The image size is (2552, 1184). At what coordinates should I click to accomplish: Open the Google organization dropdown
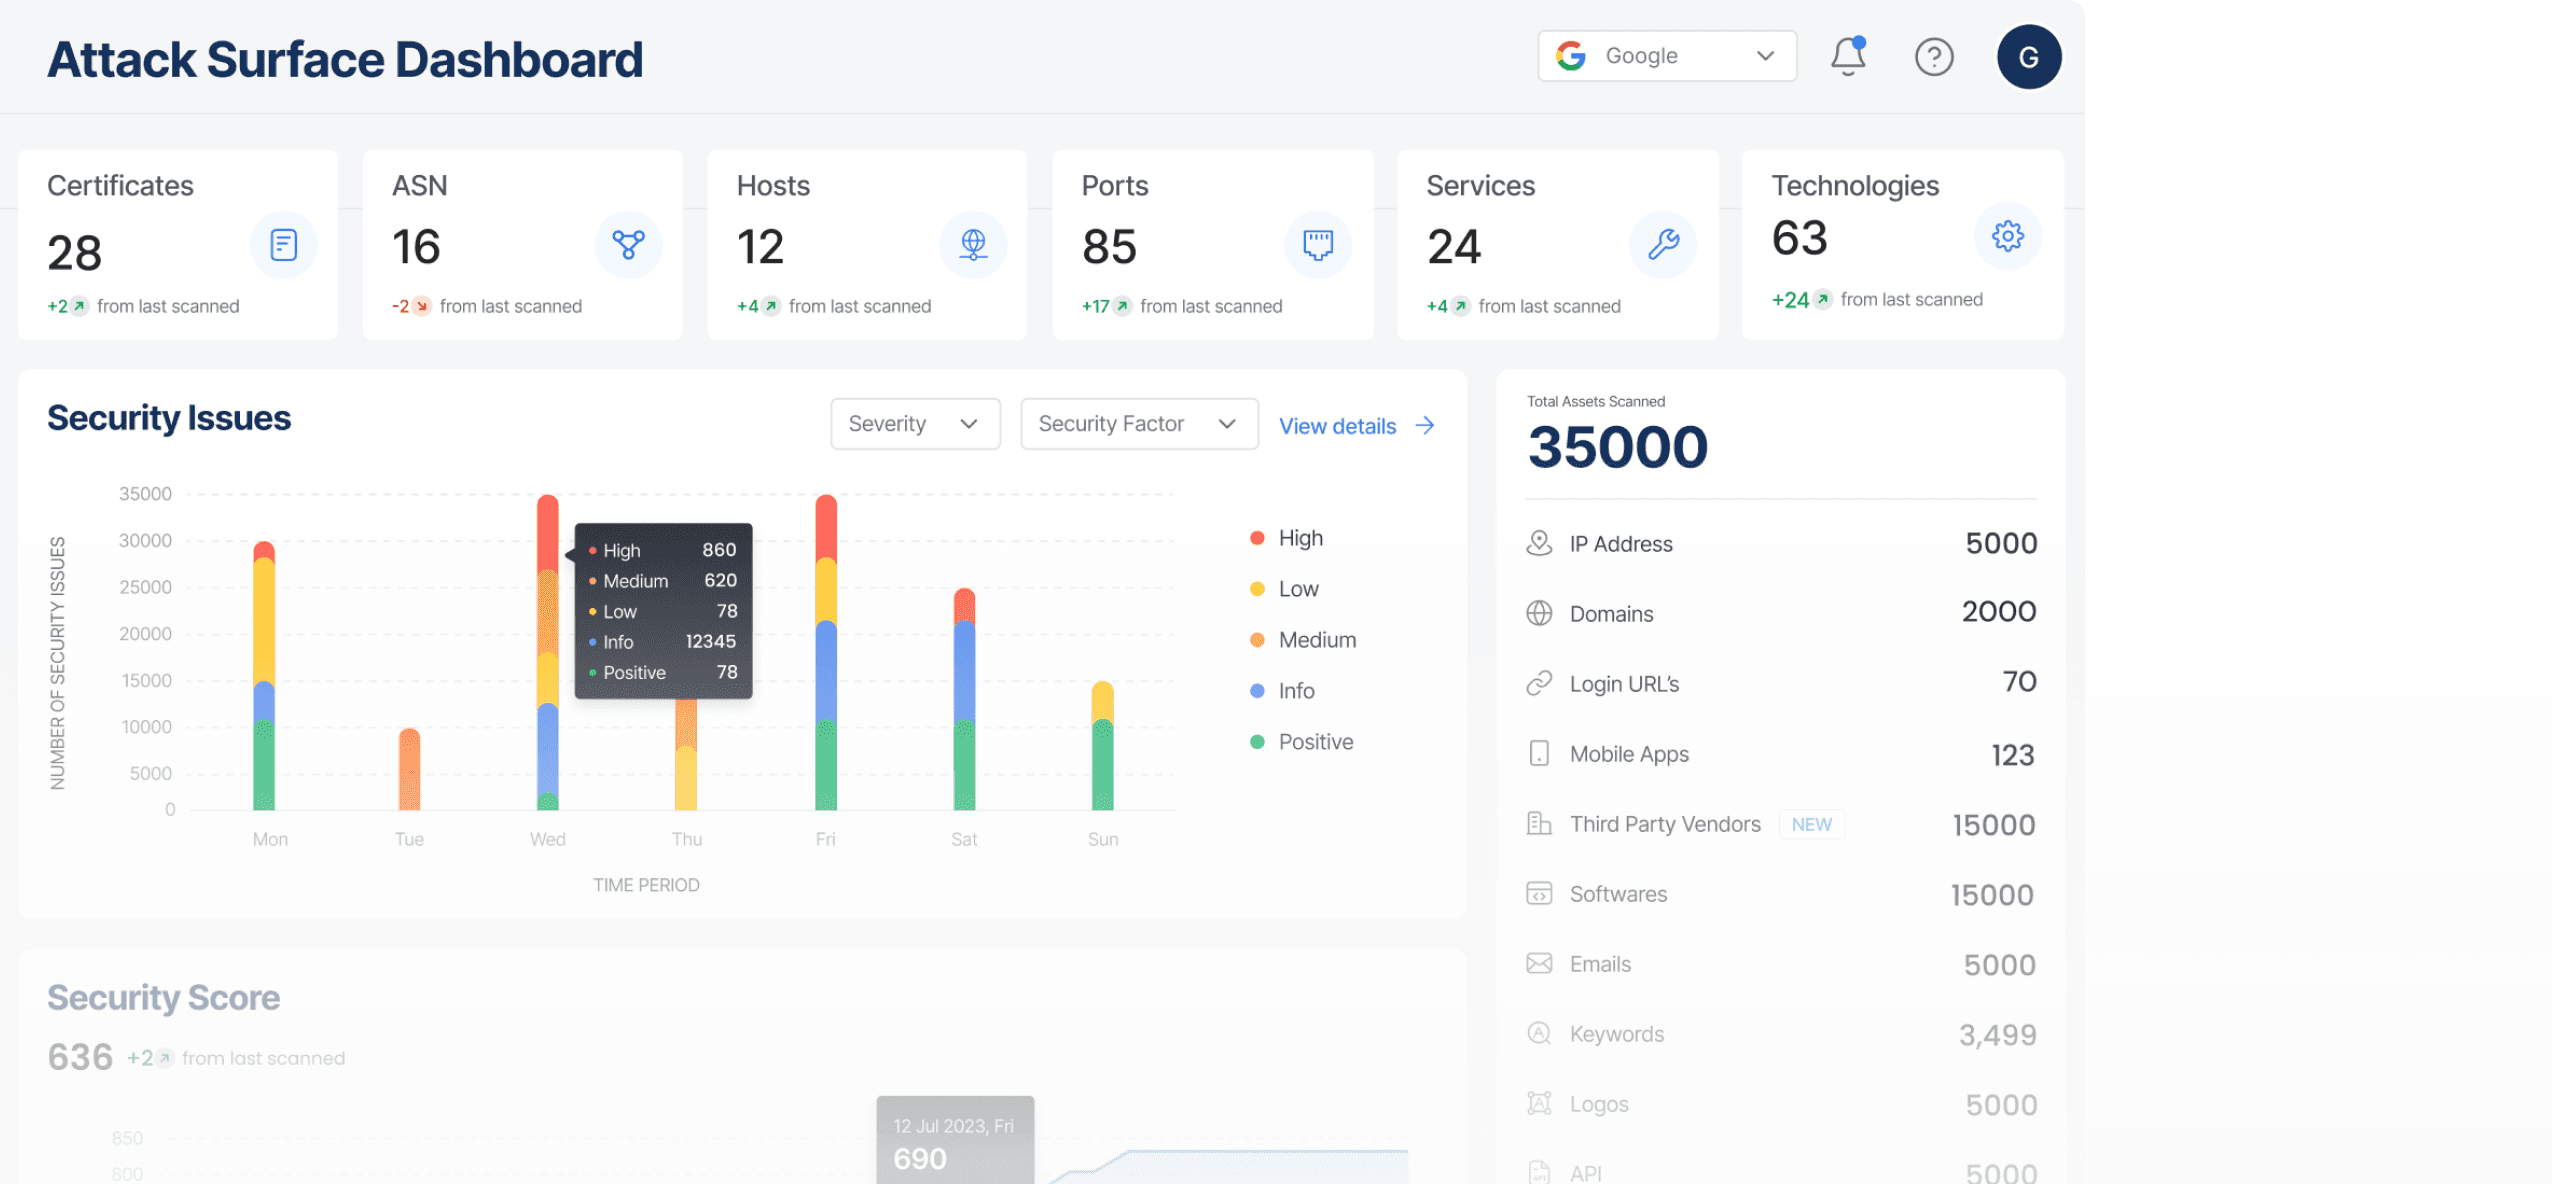[x=1666, y=56]
